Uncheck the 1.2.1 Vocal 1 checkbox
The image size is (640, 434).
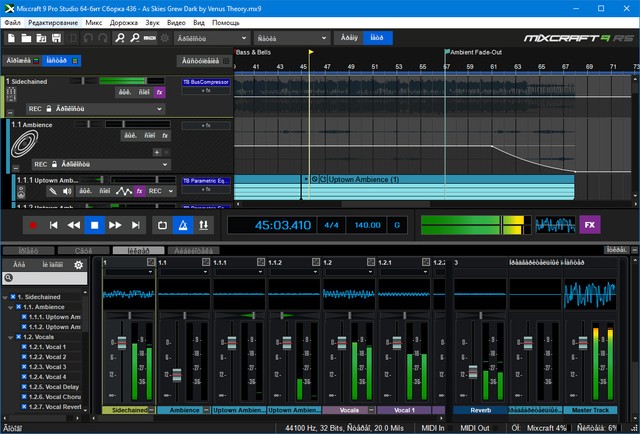[x=25, y=346]
